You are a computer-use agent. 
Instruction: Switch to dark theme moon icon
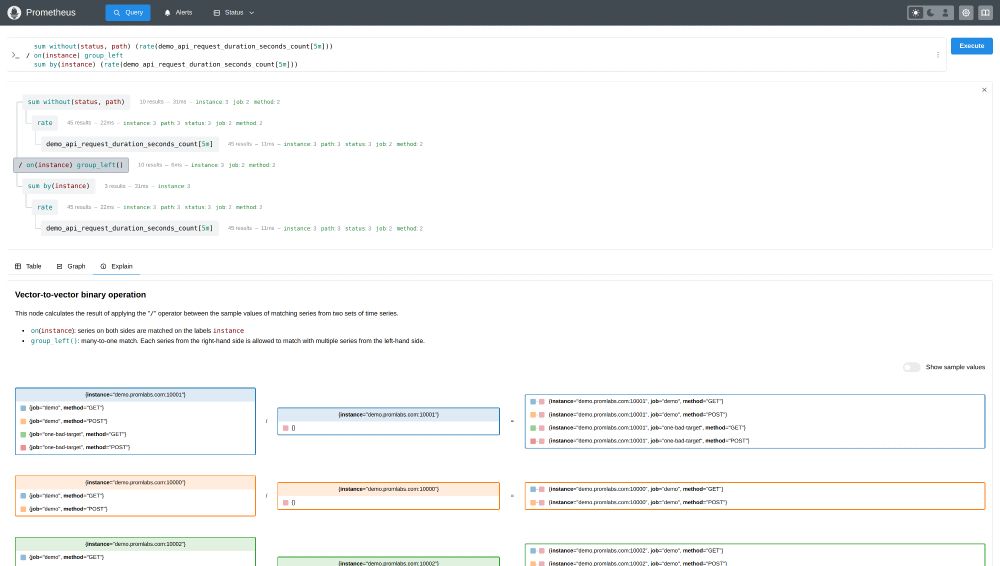pyautogui.click(x=930, y=13)
